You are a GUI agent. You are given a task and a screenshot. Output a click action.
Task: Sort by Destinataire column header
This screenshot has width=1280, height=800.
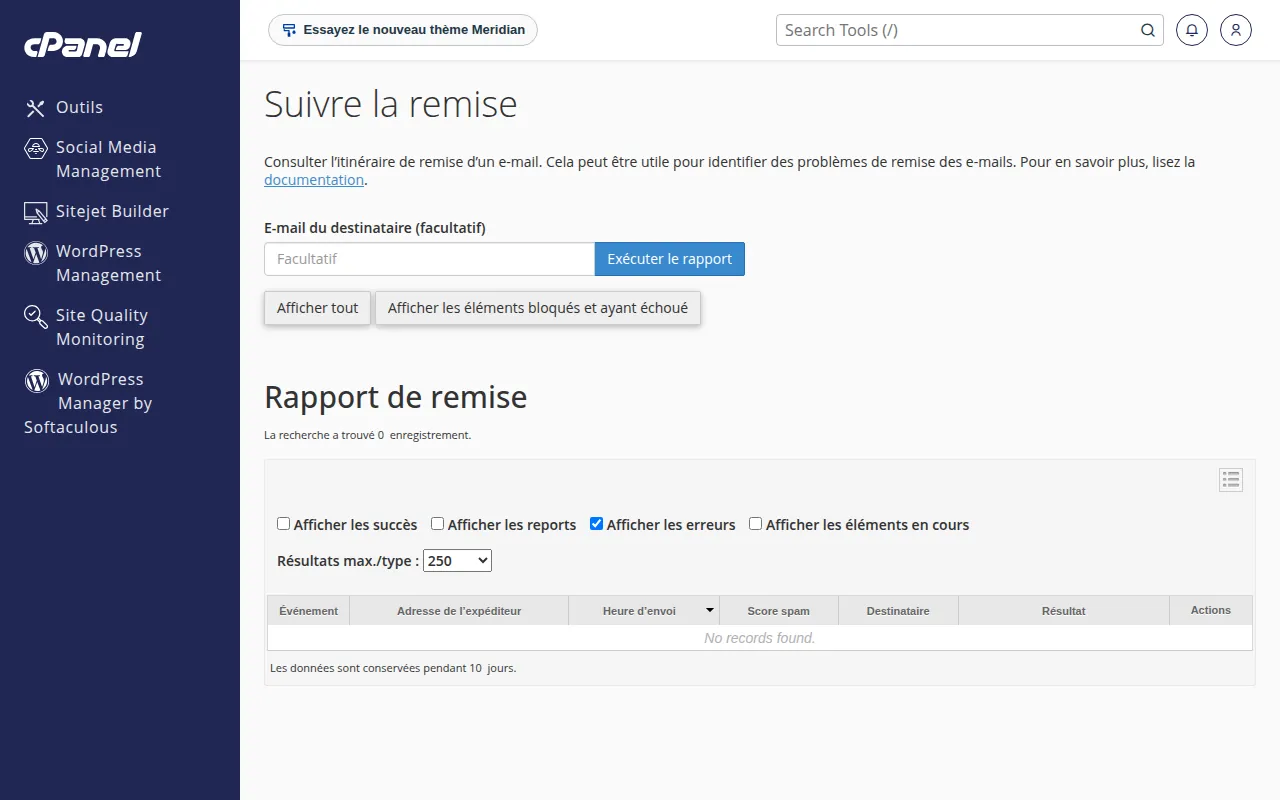898,611
